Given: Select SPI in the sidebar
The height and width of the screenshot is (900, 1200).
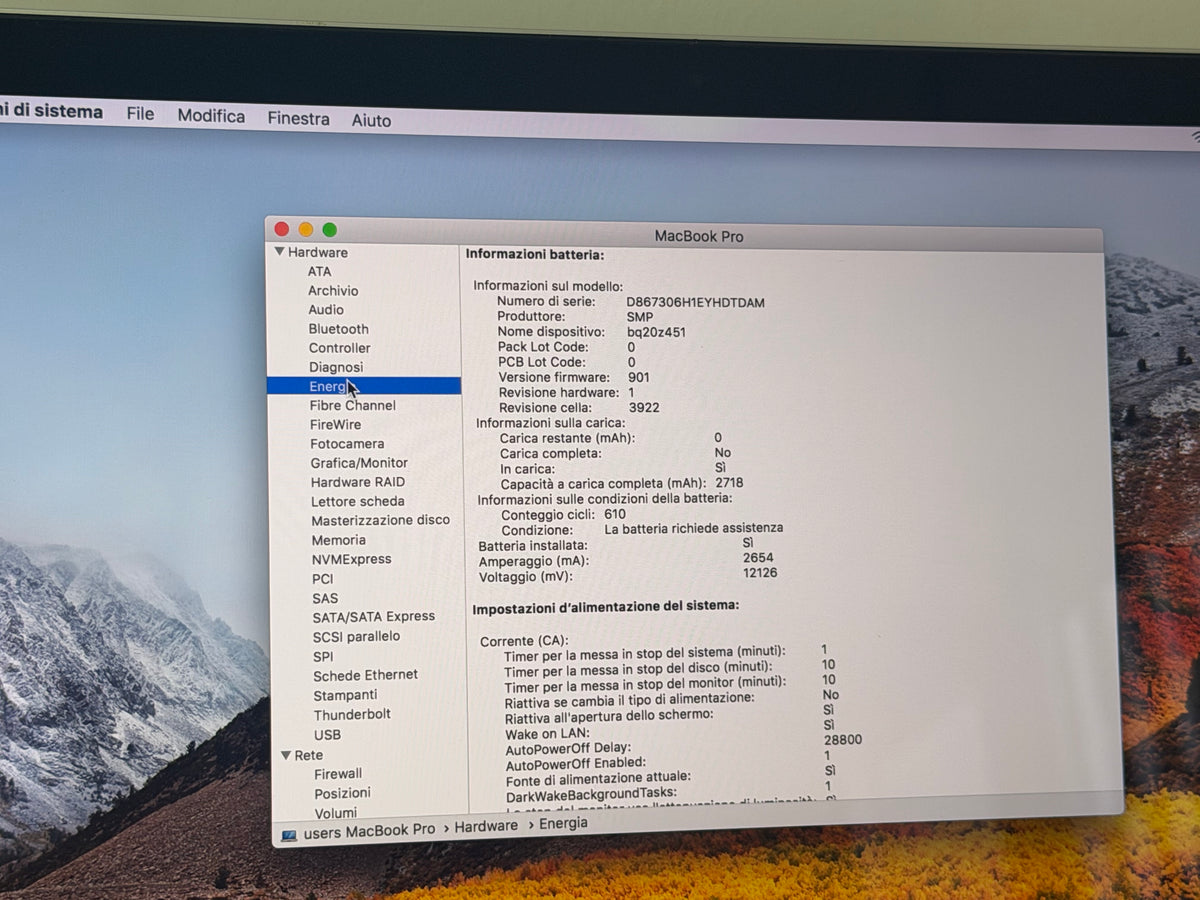Looking at the screenshot, I should pyautogui.click(x=323, y=656).
